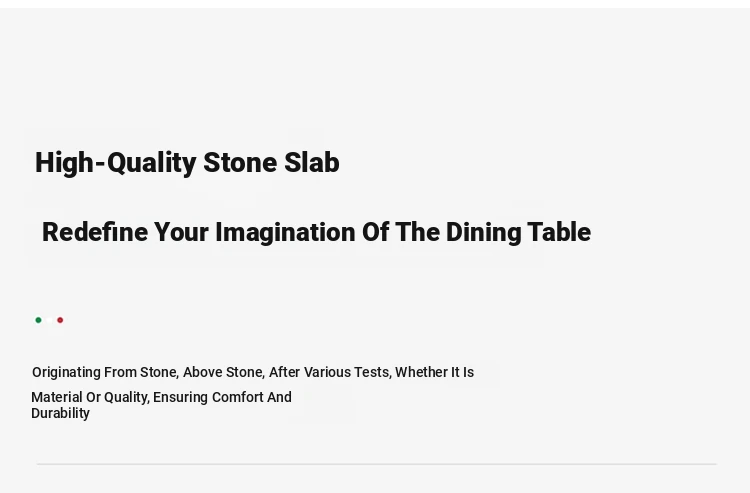This screenshot has height=493, width=750.
Task: Click the word "Redefine" in the subheading
Action: tap(95, 232)
